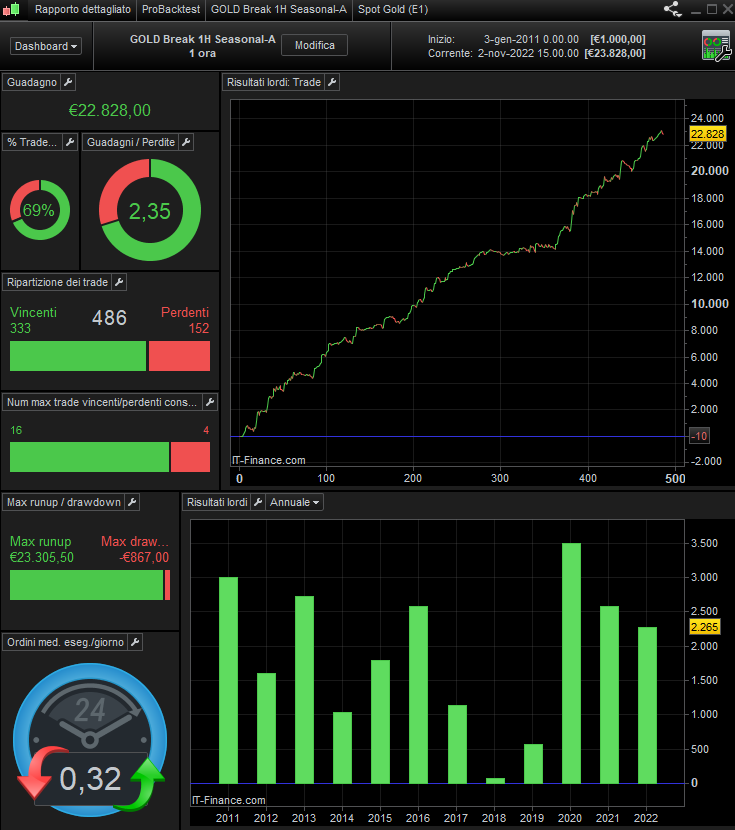Switch to Rapporto dettagliato tab
This screenshot has height=830, width=735.
click(83, 10)
